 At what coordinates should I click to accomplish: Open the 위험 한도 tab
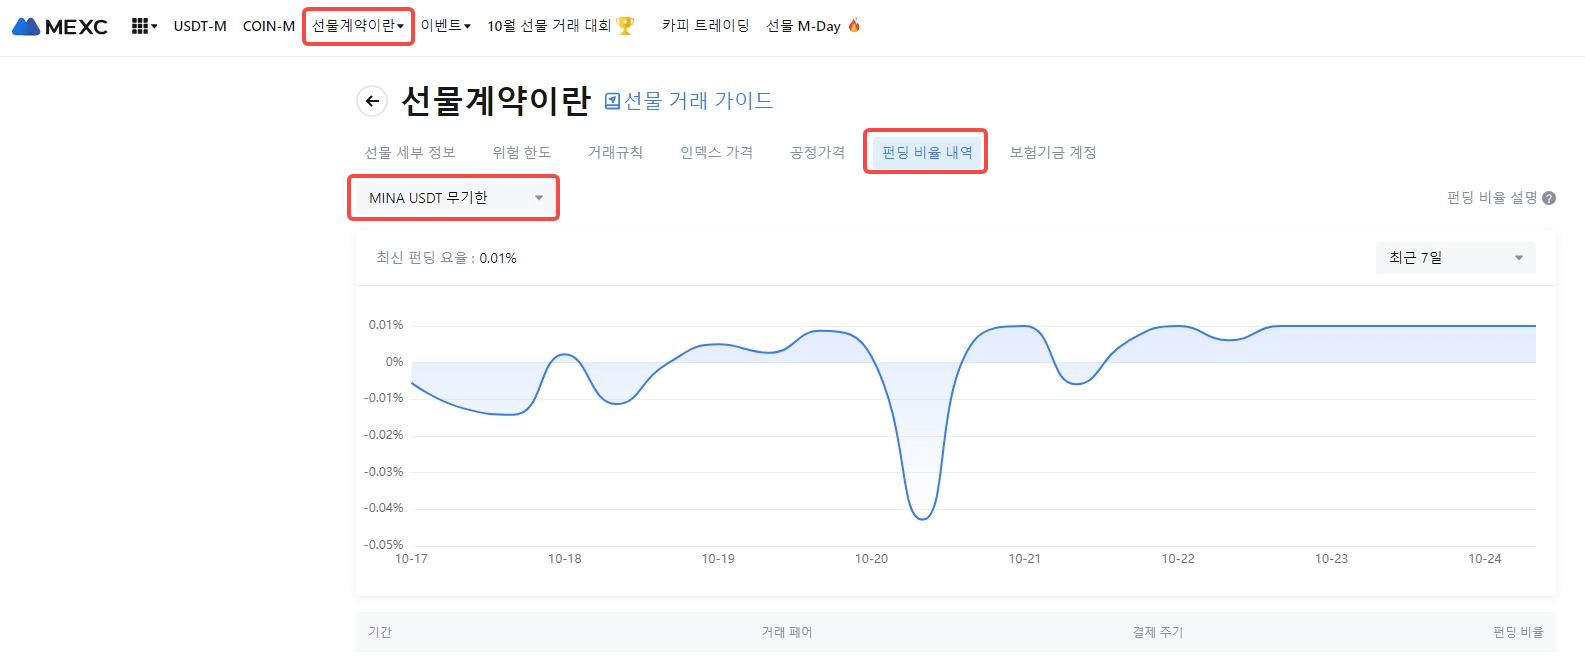[521, 152]
